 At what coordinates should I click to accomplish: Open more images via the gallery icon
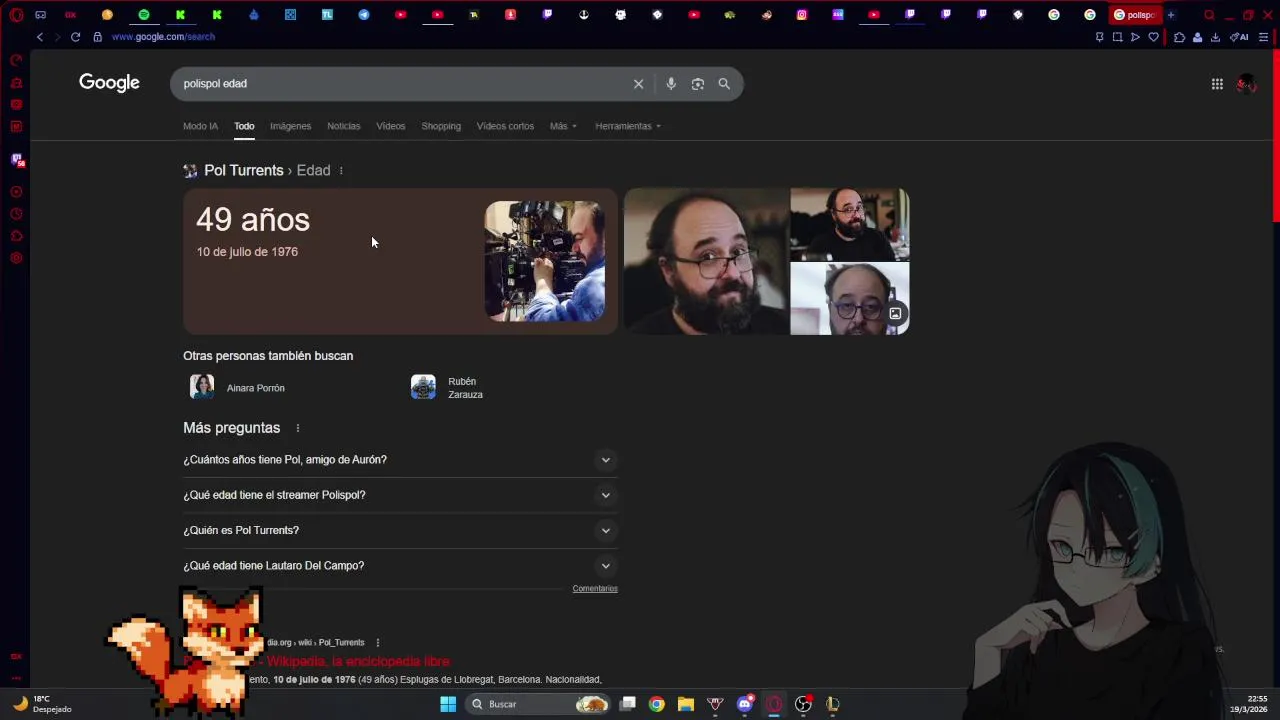point(895,314)
